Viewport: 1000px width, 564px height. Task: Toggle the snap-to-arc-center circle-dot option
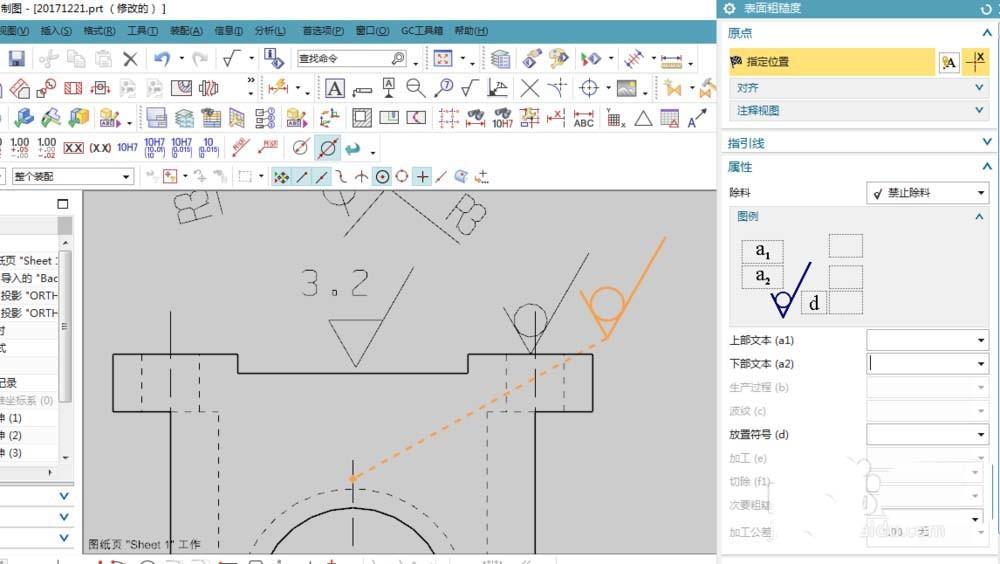click(x=382, y=177)
